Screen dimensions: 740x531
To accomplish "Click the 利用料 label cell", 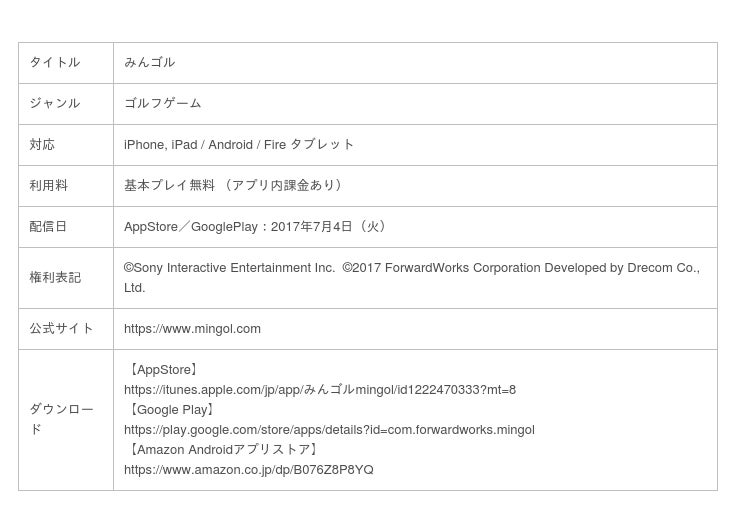I will pyautogui.click(x=49, y=186).
